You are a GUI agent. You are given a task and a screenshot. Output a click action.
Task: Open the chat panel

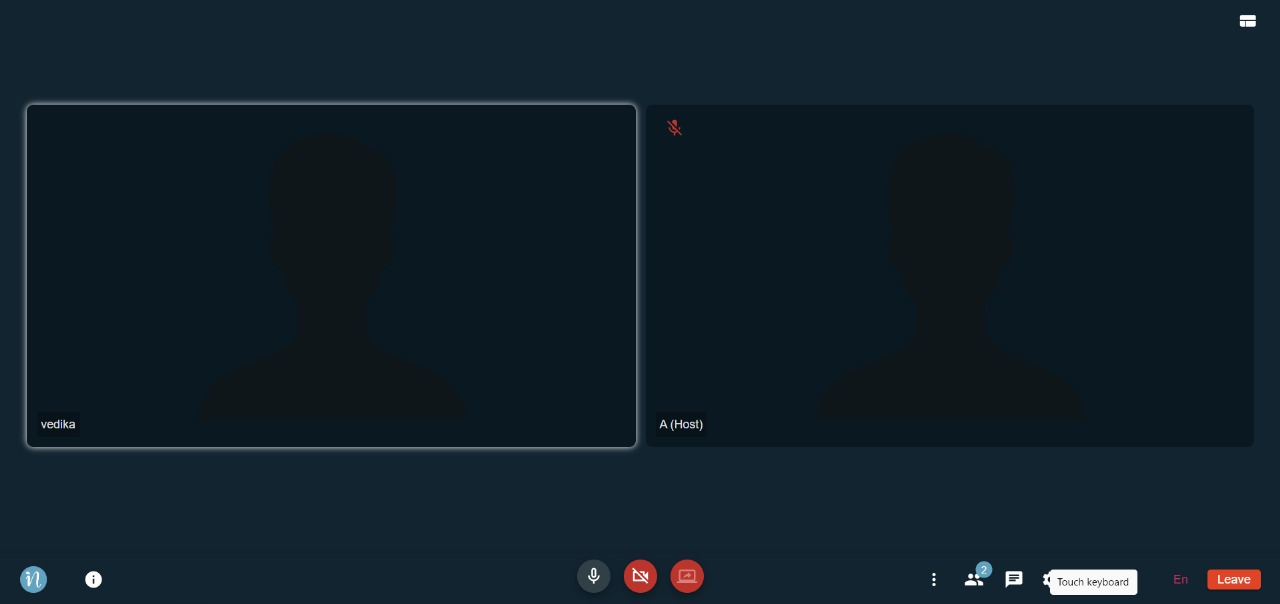(1013, 579)
